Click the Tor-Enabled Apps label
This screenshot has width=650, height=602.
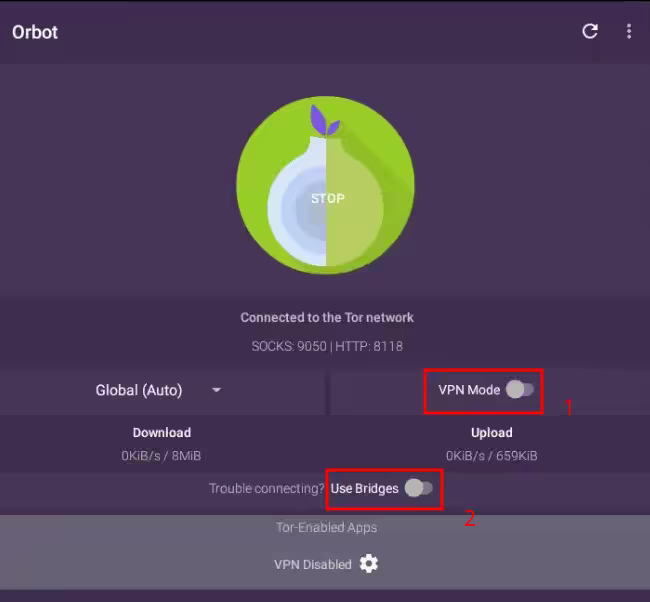[x=327, y=527]
